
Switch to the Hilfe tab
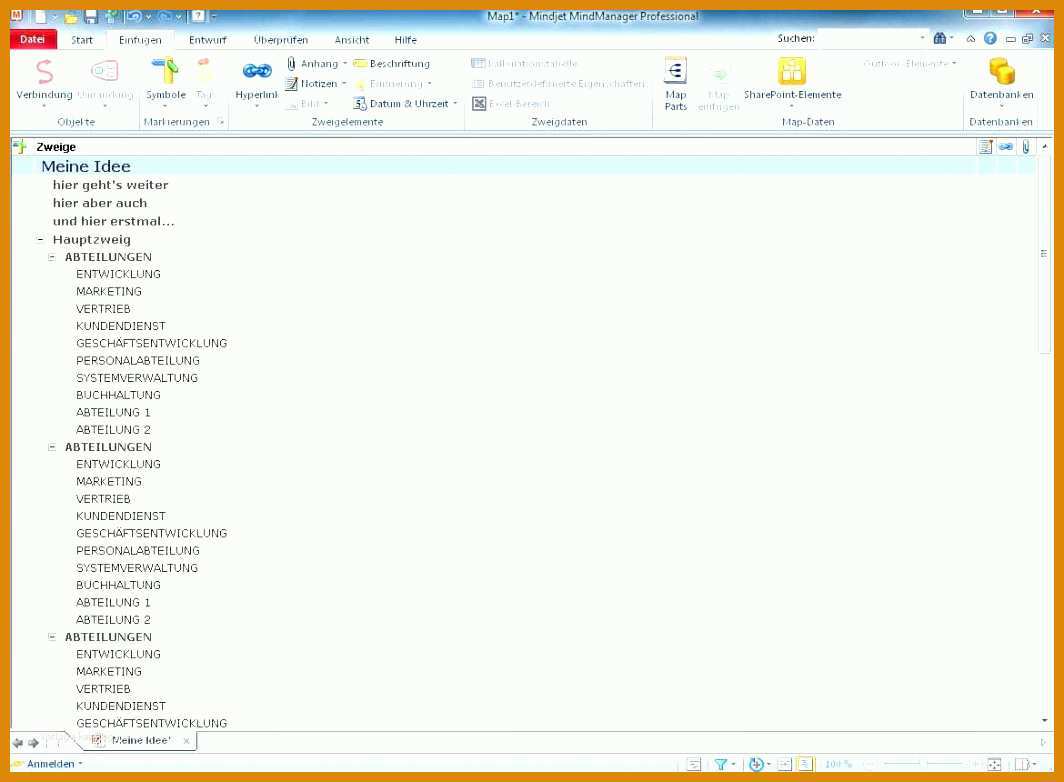click(406, 40)
